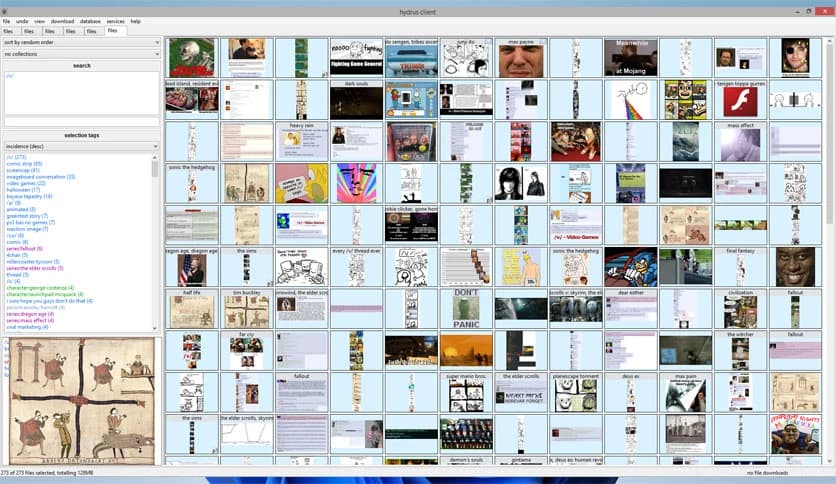Focus the tag search input field
The width and height of the screenshot is (836, 484).
pos(82,122)
